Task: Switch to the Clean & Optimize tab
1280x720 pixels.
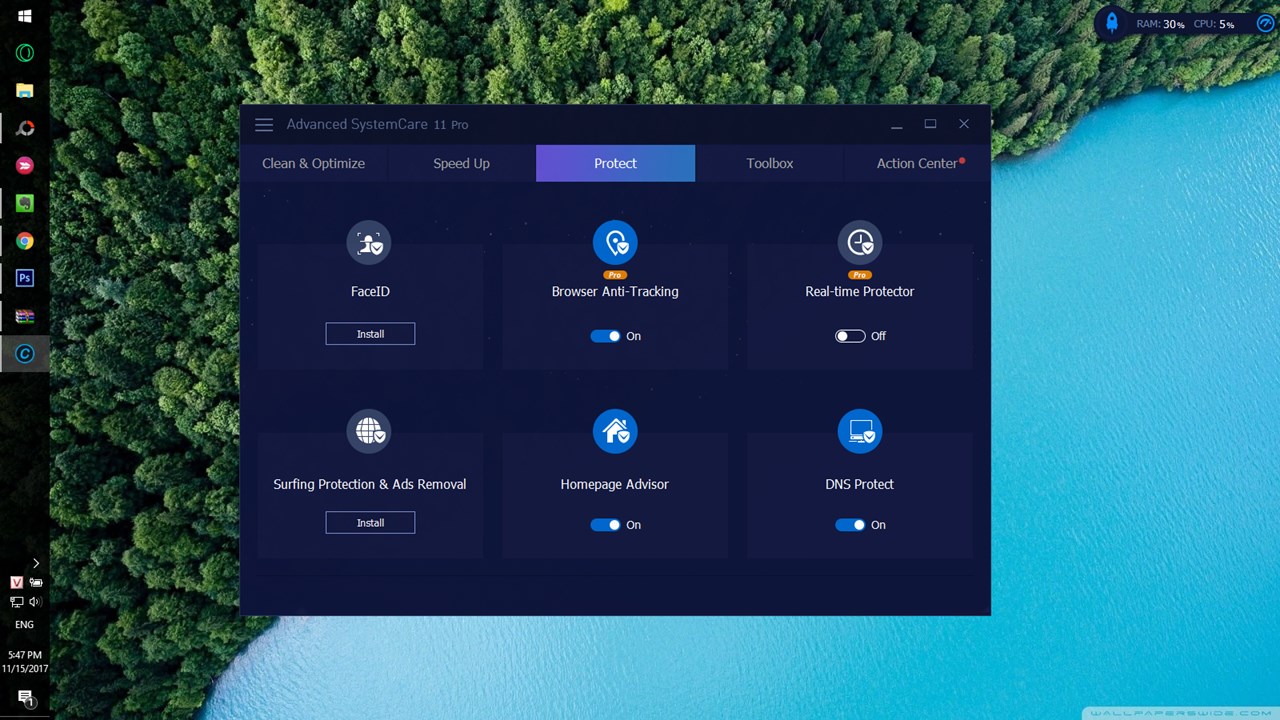Action: tap(313, 163)
